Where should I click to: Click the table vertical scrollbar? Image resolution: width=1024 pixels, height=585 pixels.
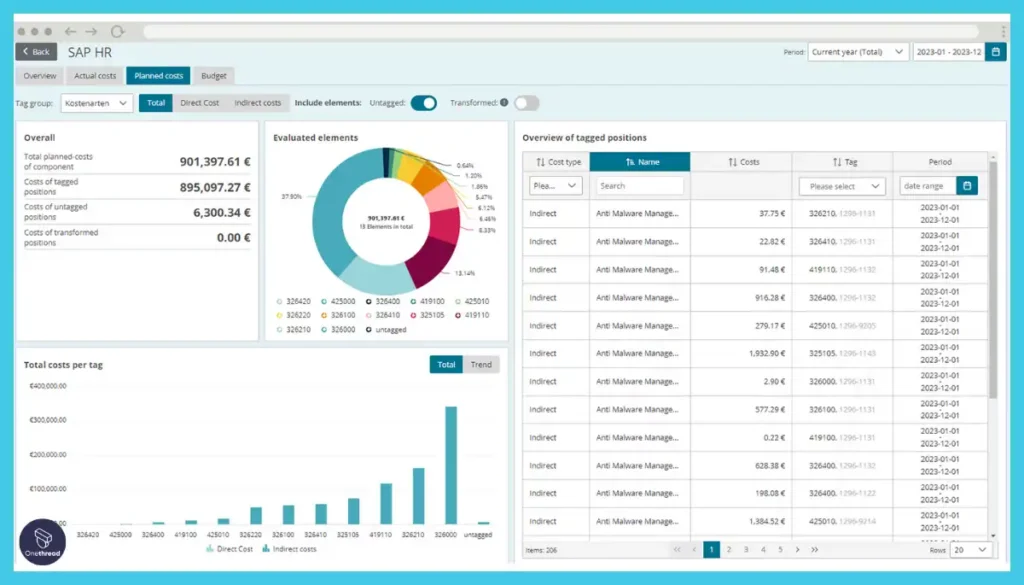coord(993,277)
